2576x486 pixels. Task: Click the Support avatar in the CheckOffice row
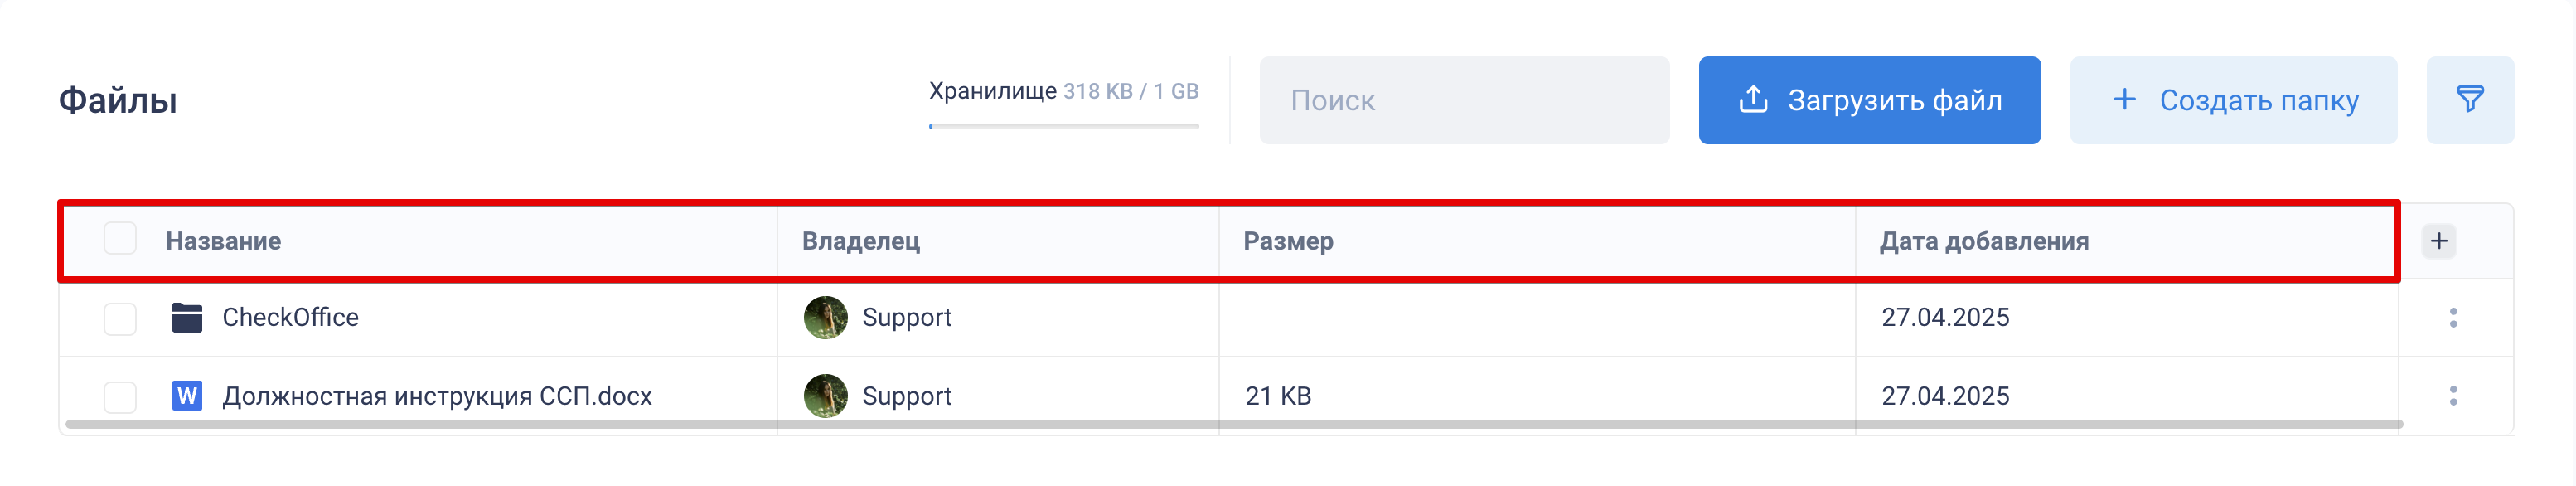pos(825,318)
